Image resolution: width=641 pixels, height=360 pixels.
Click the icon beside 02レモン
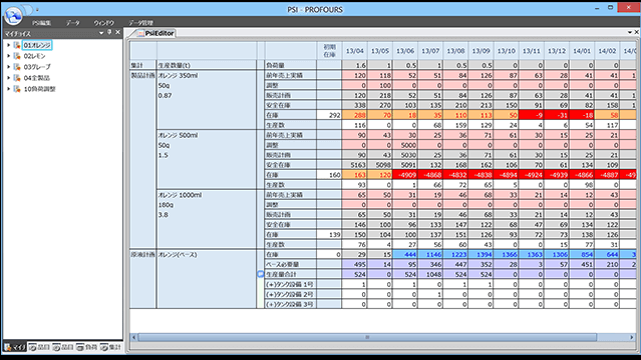coord(17,56)
